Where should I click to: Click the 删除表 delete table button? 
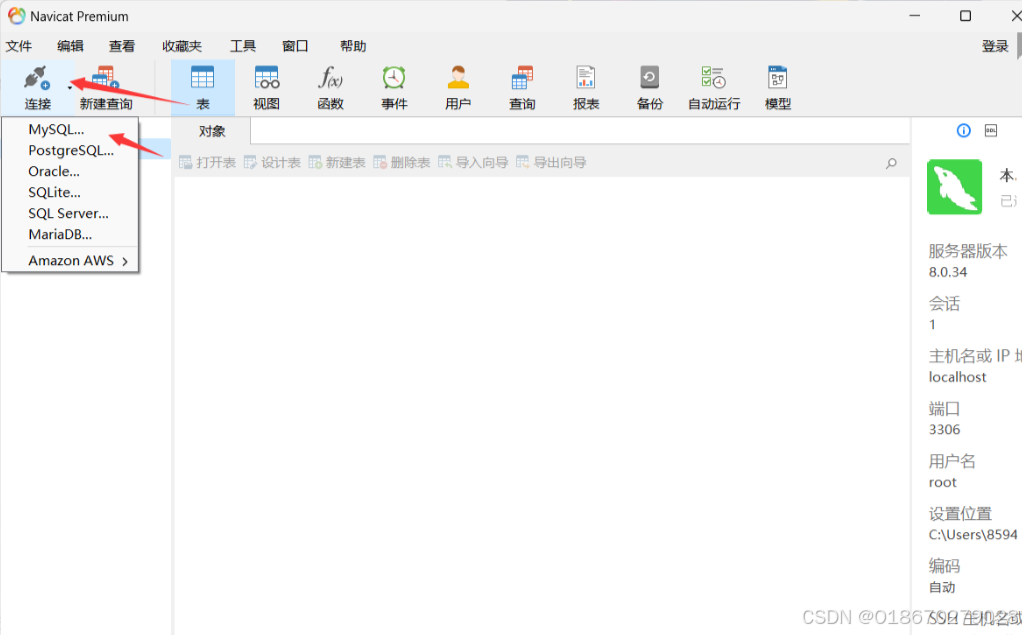[402, 162]
